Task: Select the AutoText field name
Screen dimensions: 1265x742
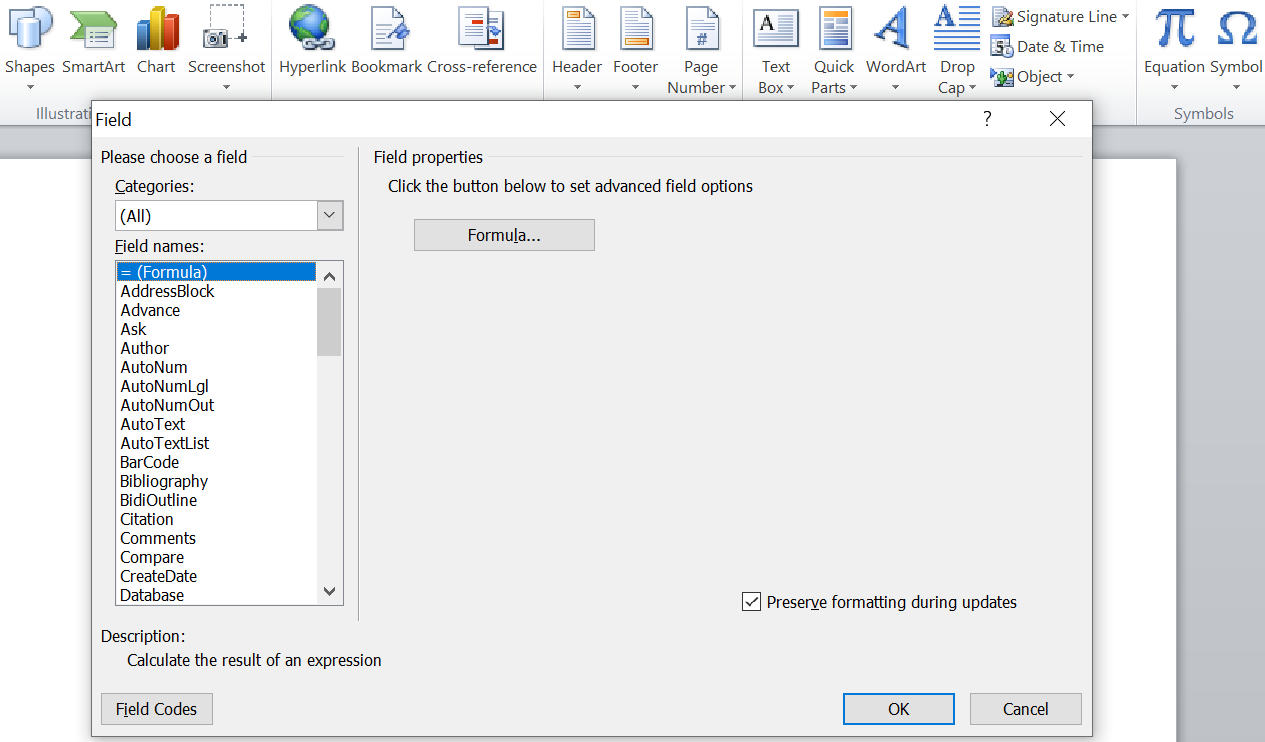Action: (216, 424)
